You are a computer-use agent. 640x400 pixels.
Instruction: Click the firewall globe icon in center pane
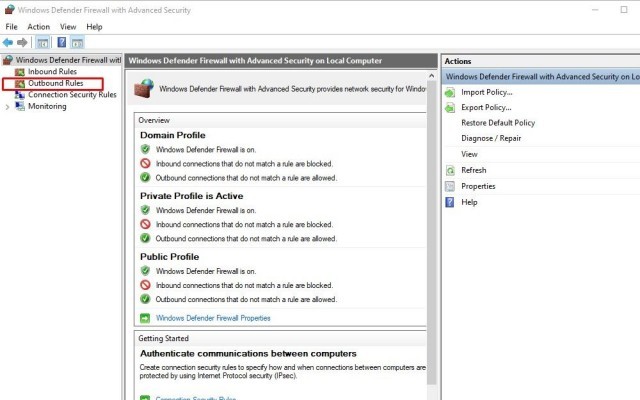[x=144, y=89]
